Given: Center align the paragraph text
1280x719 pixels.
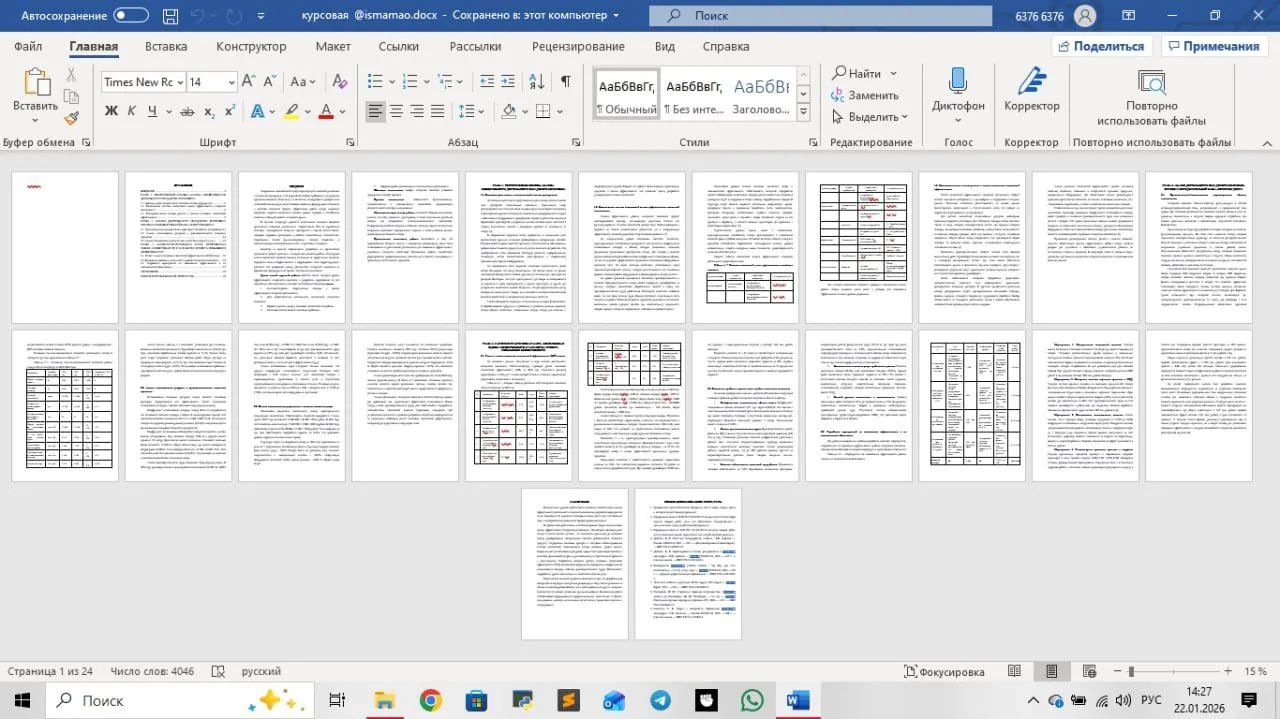Looking at the screenshot, I should [x=397, y=111].
